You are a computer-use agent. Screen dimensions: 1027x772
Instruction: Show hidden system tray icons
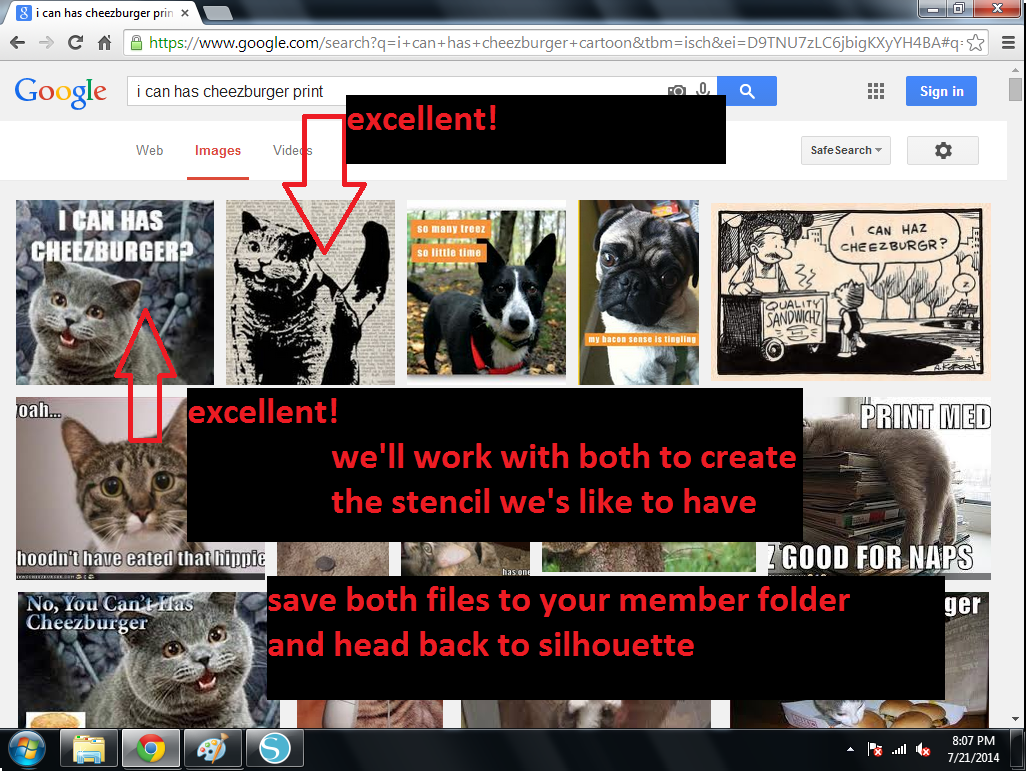coord(850,749)
